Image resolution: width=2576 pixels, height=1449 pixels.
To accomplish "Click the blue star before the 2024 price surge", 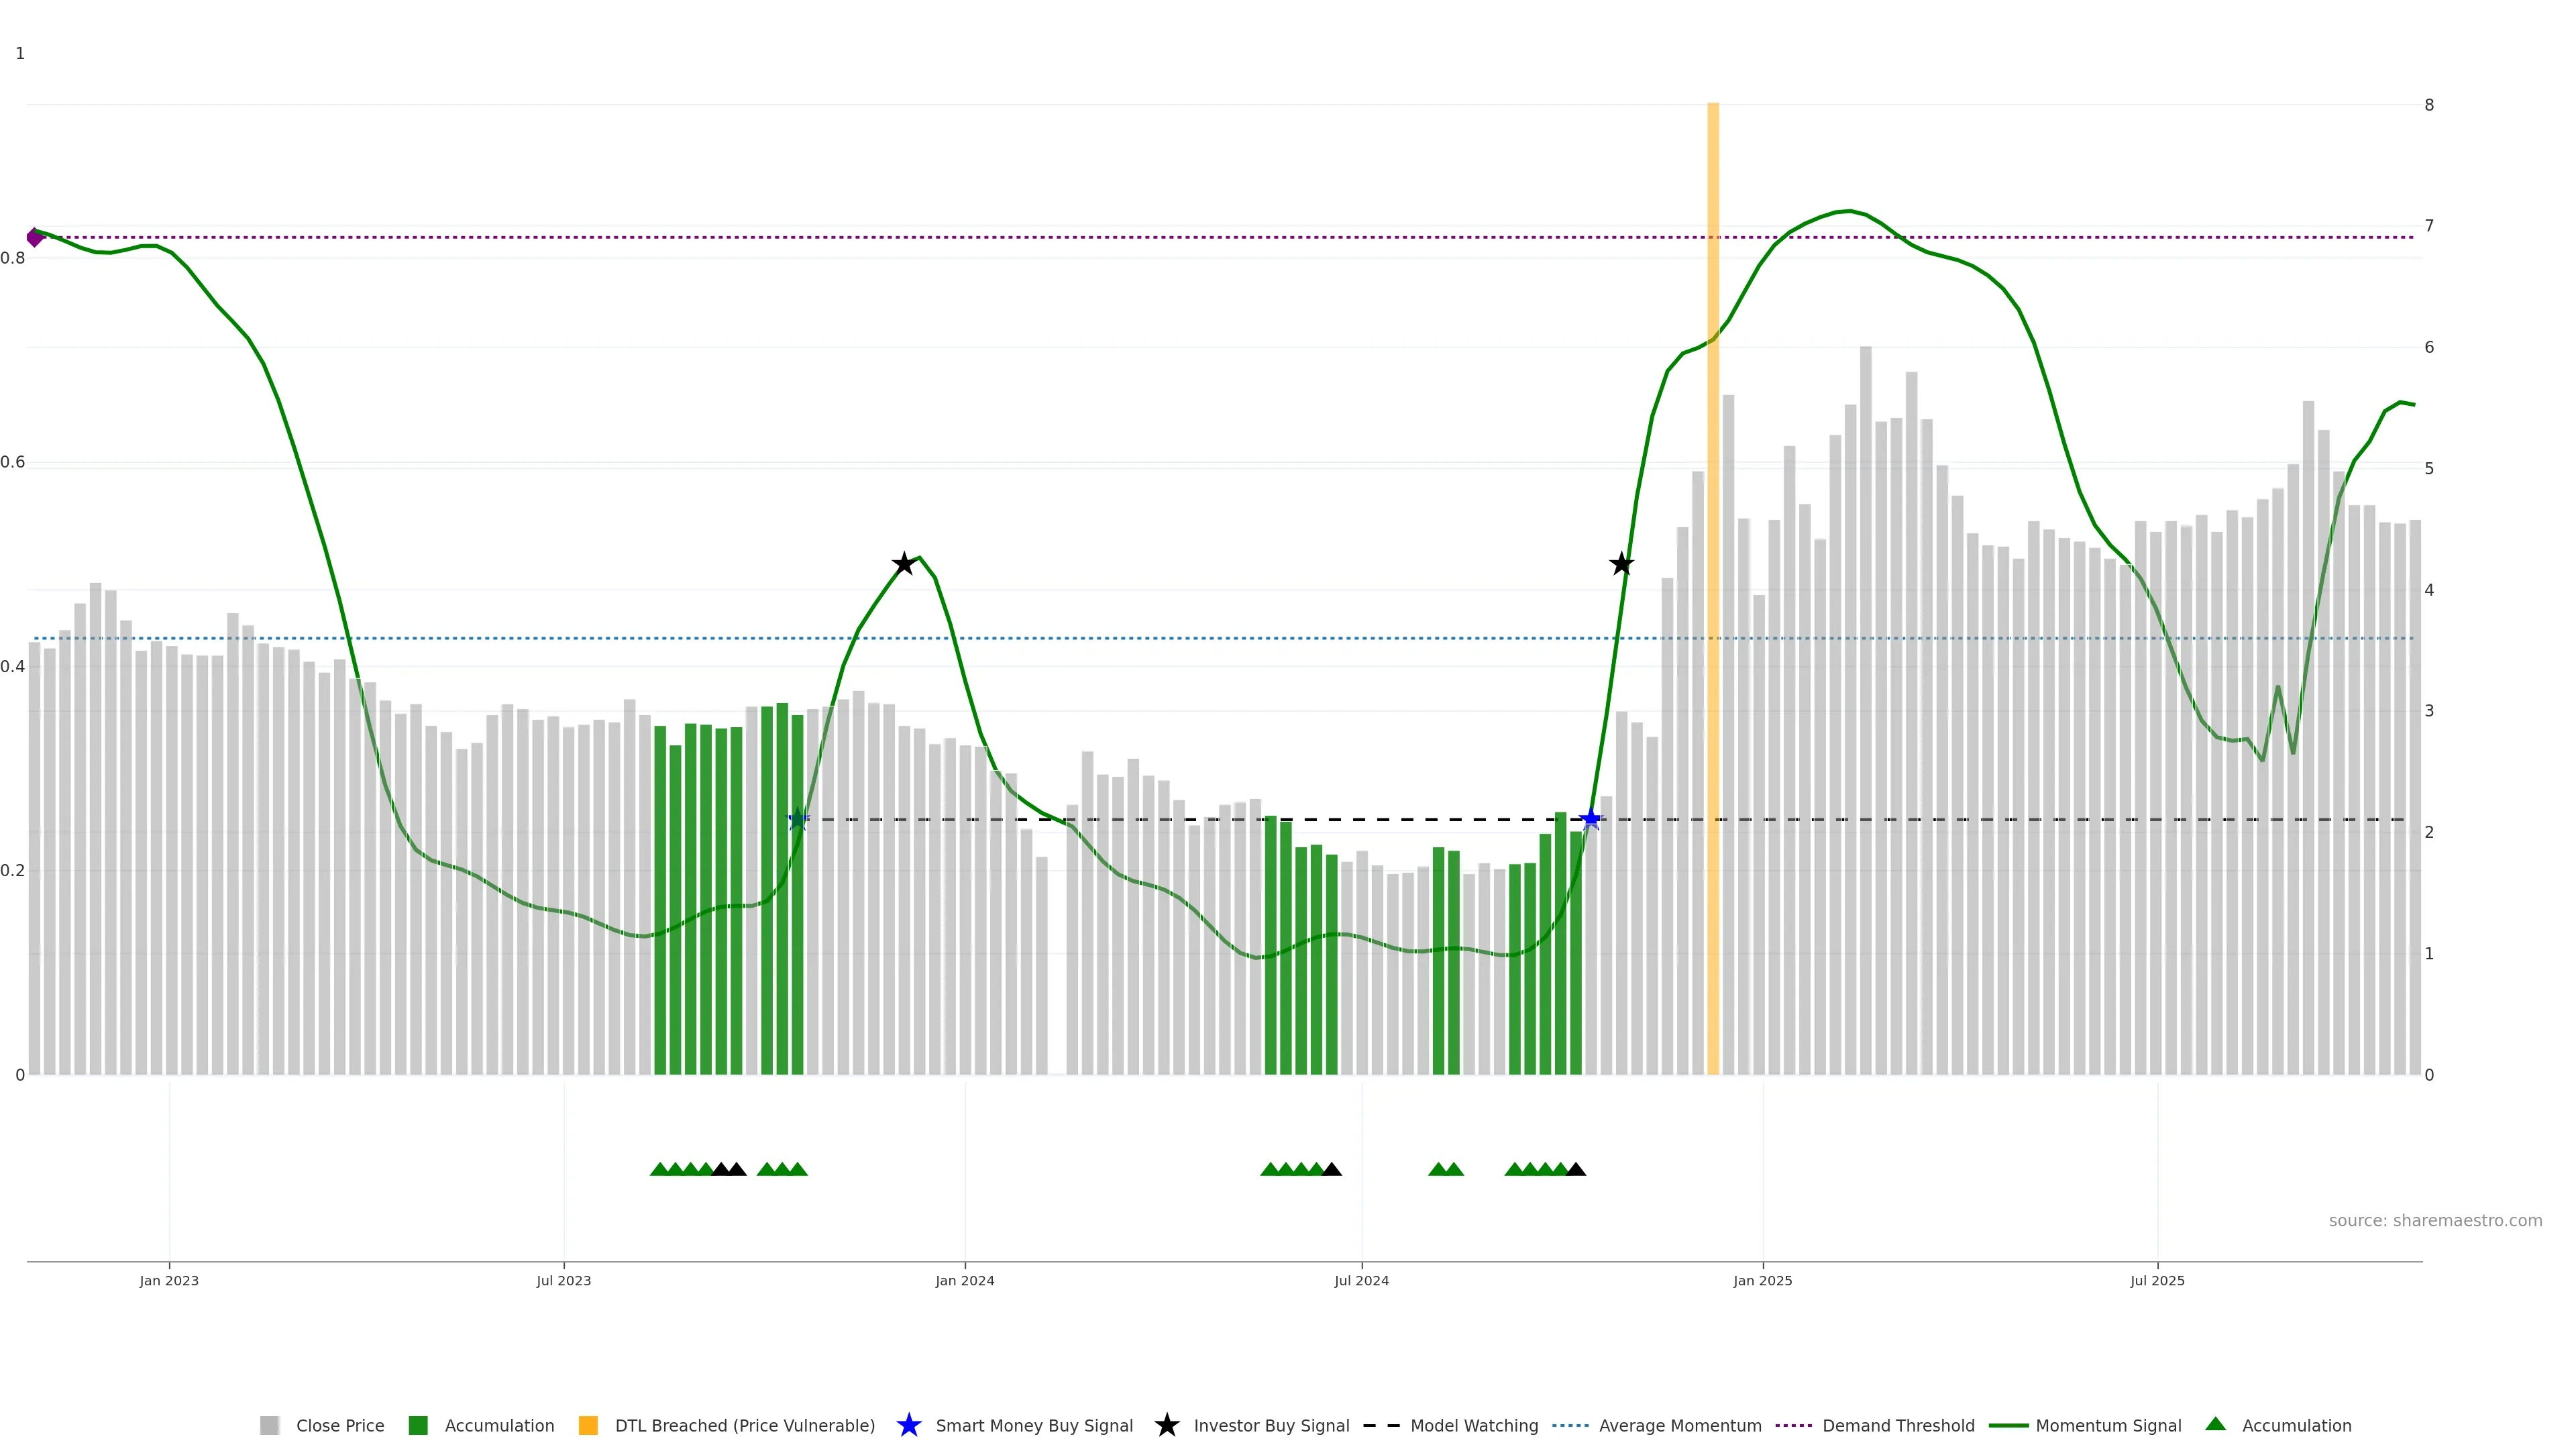I will [1590, 820].
